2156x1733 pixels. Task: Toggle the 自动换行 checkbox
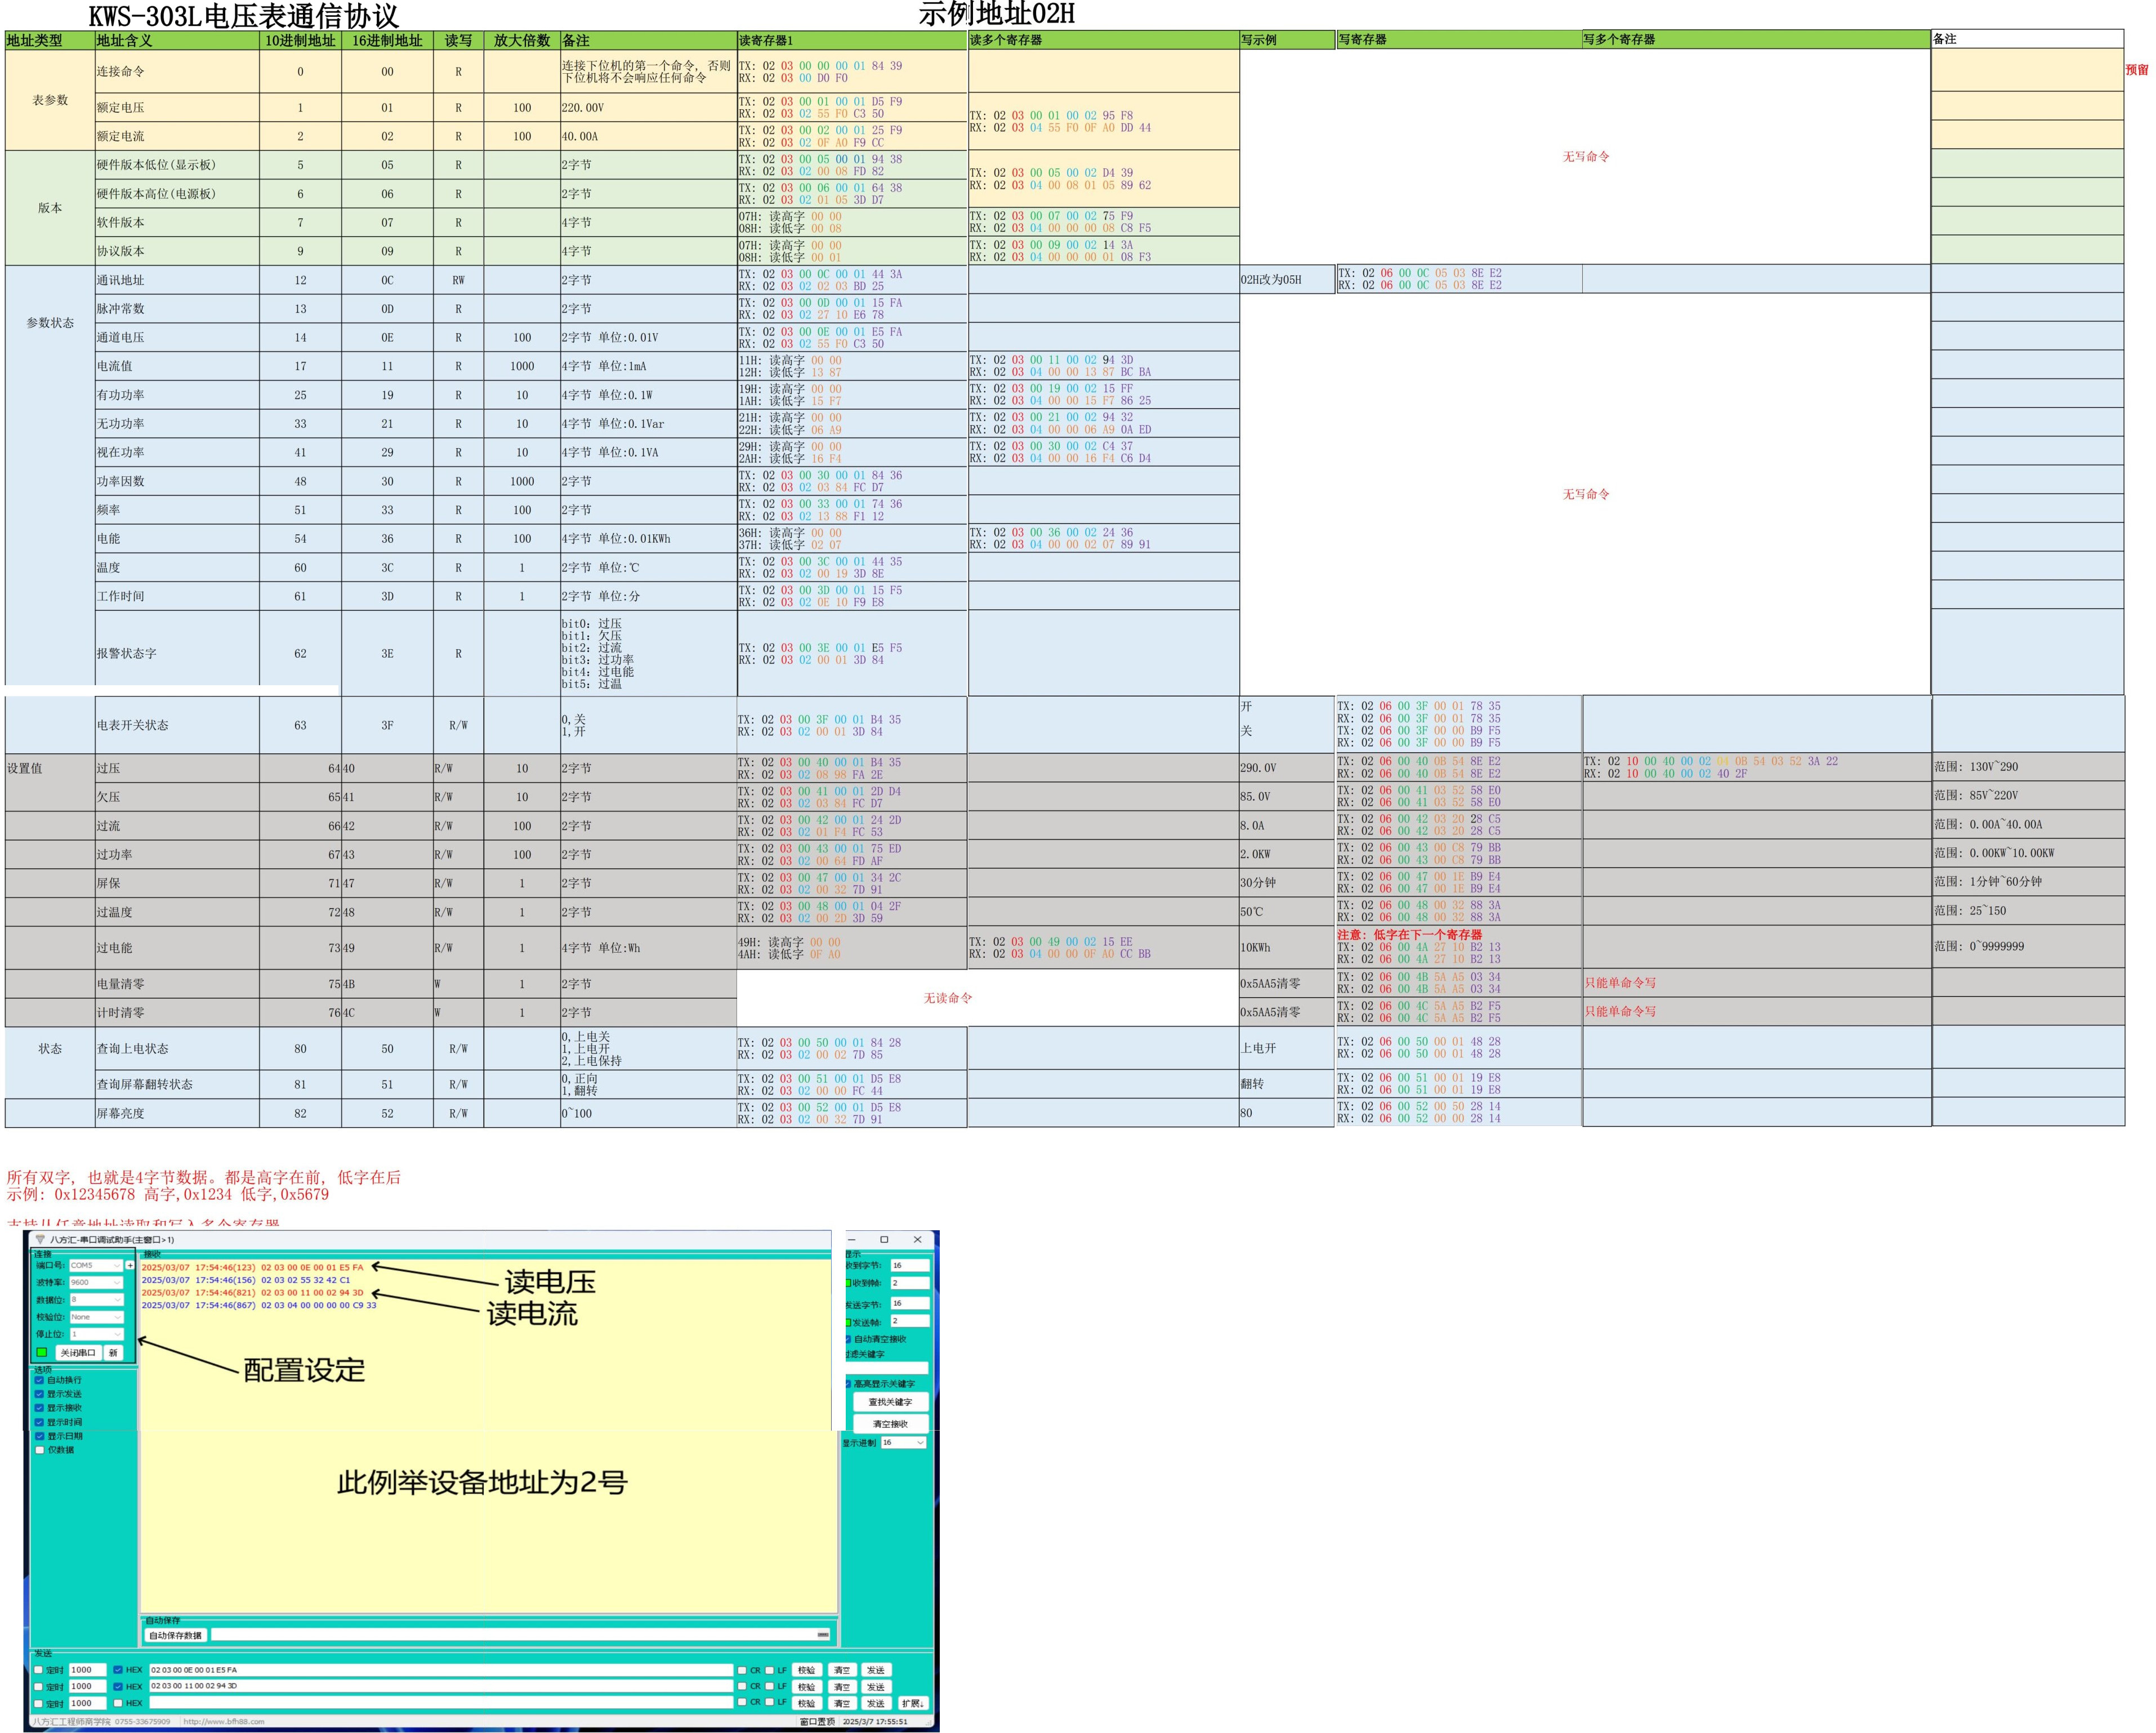coord(40,1380)
